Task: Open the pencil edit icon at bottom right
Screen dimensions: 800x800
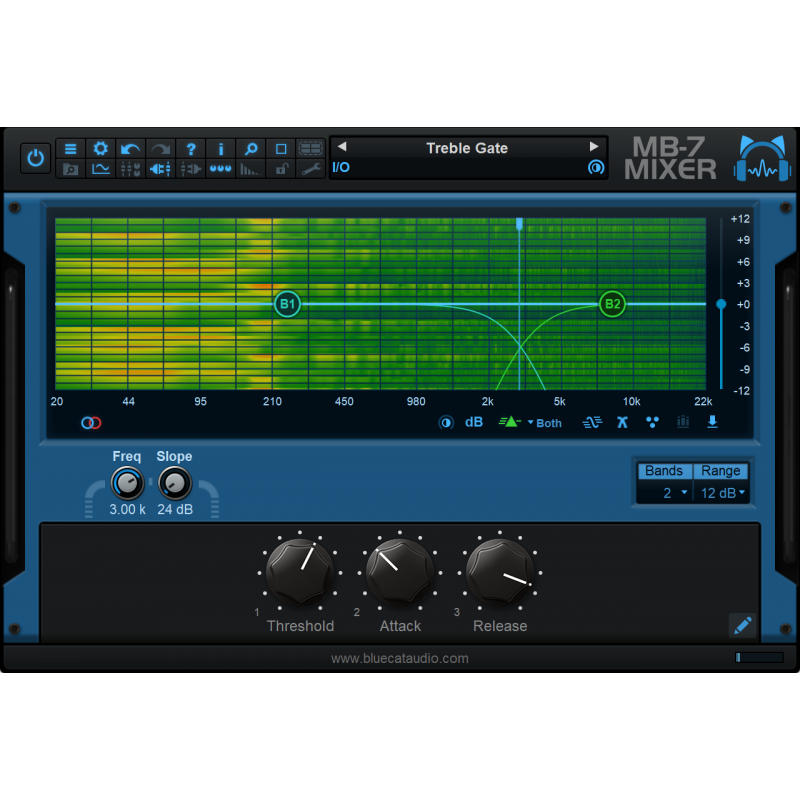Action: point(742,624)
